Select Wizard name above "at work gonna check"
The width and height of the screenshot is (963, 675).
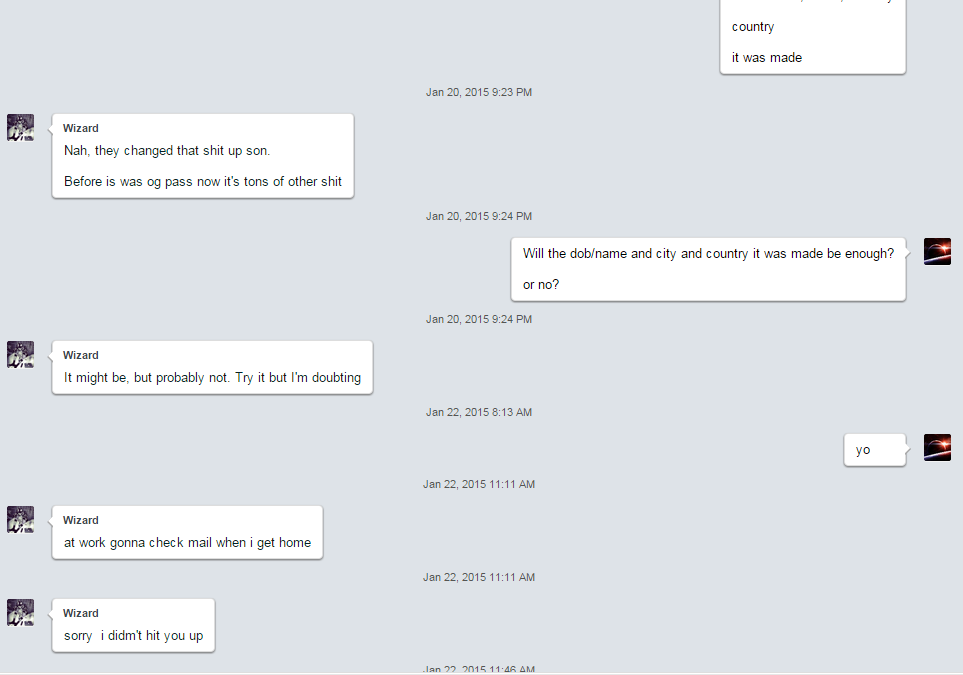pyautogui.click(x=80, y=520)
